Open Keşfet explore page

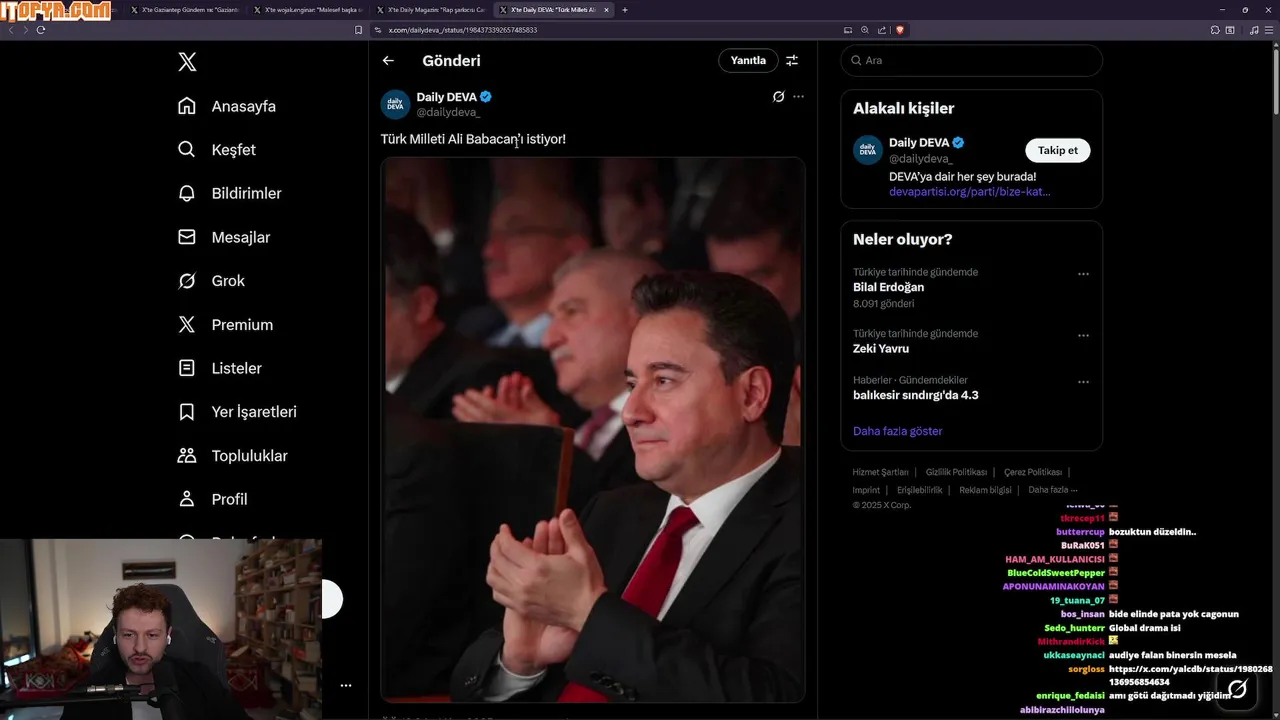point(216,150)
